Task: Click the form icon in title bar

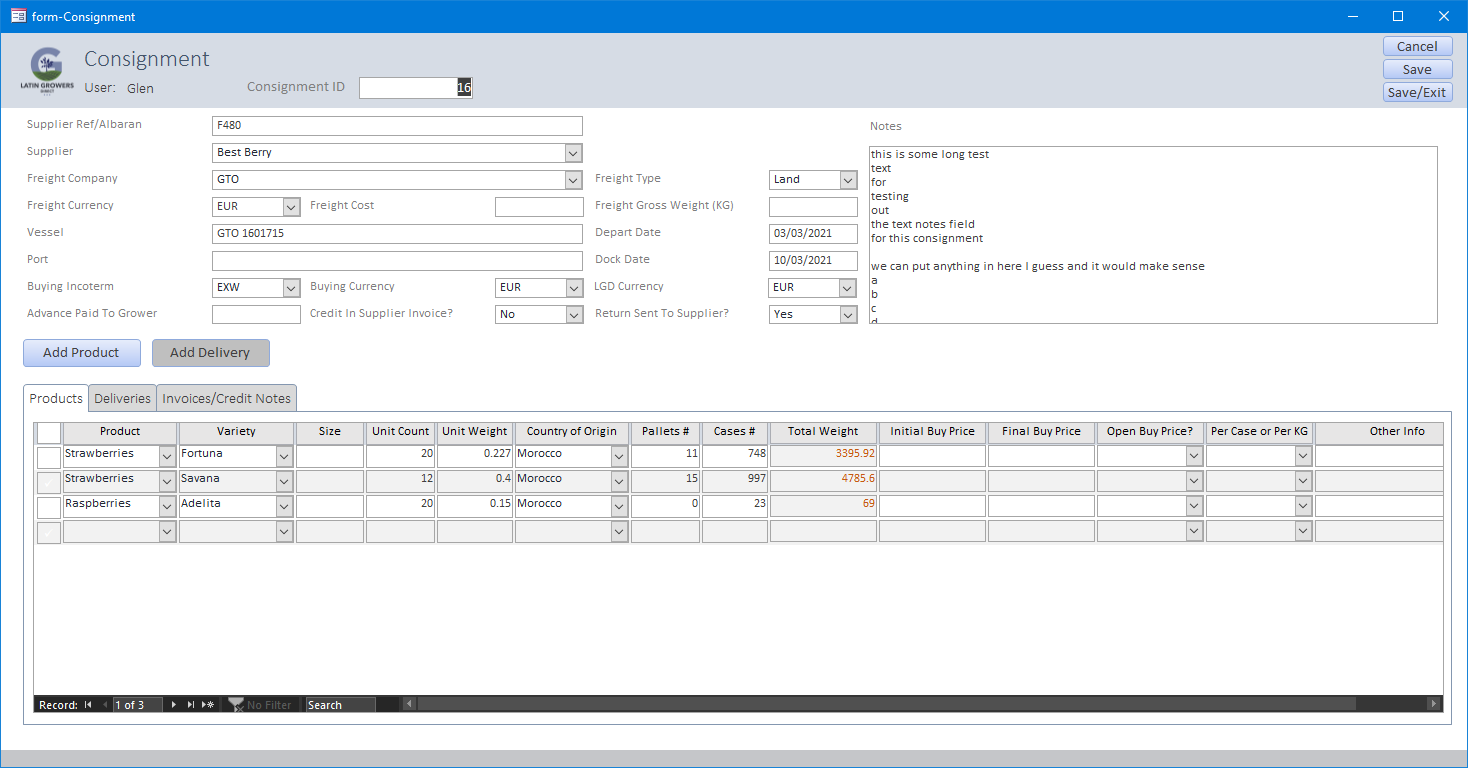Action: tap(18, 16)
